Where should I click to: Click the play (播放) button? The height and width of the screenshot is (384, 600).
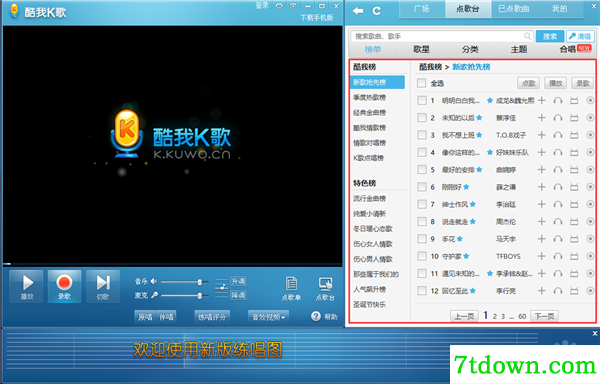coord(26,286)
